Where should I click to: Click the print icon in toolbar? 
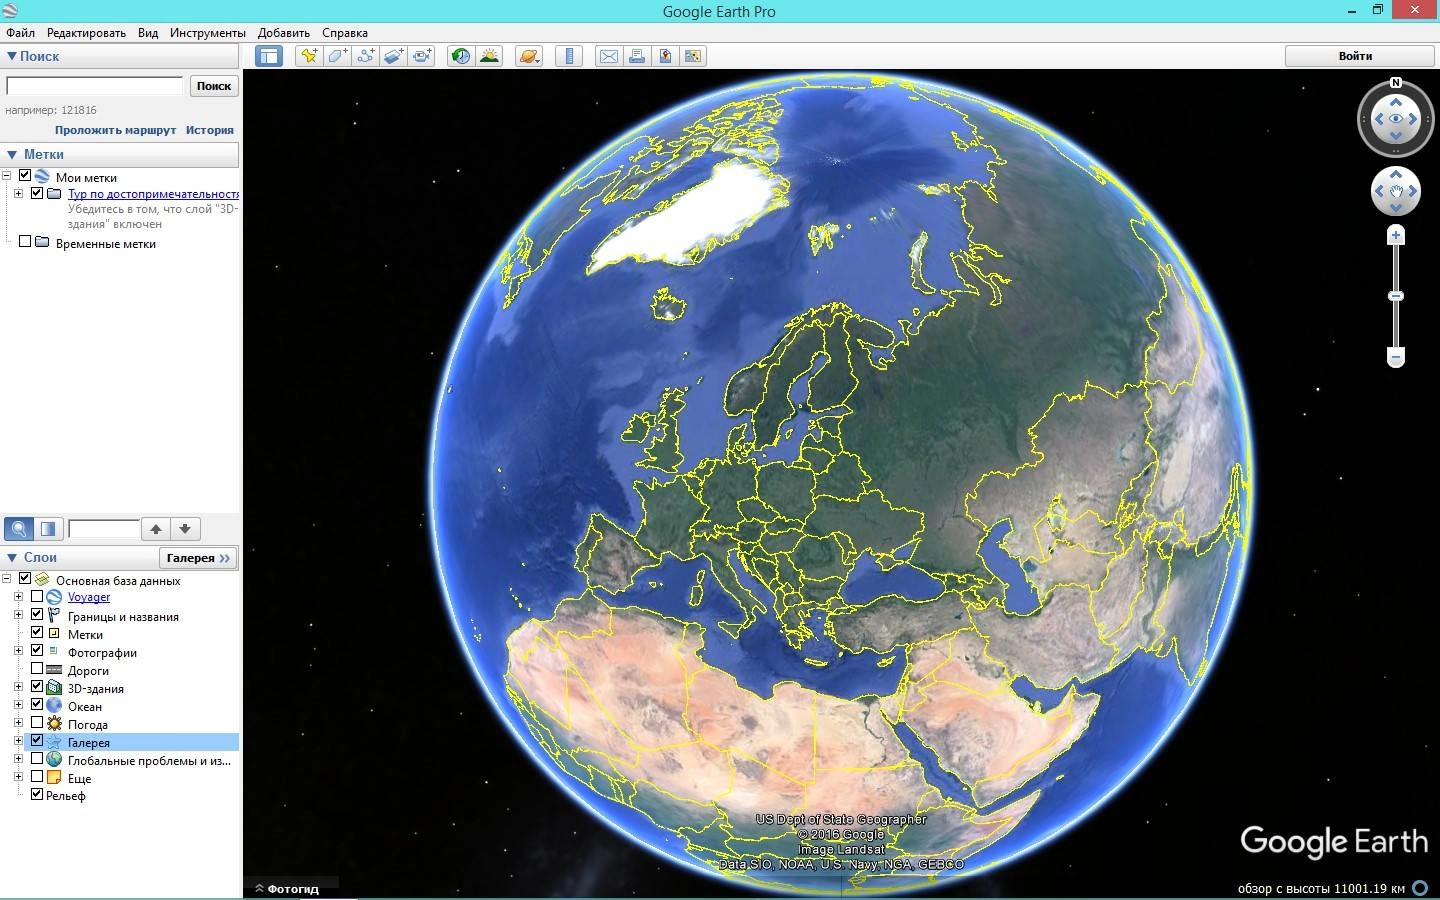(x=636, y=56)
